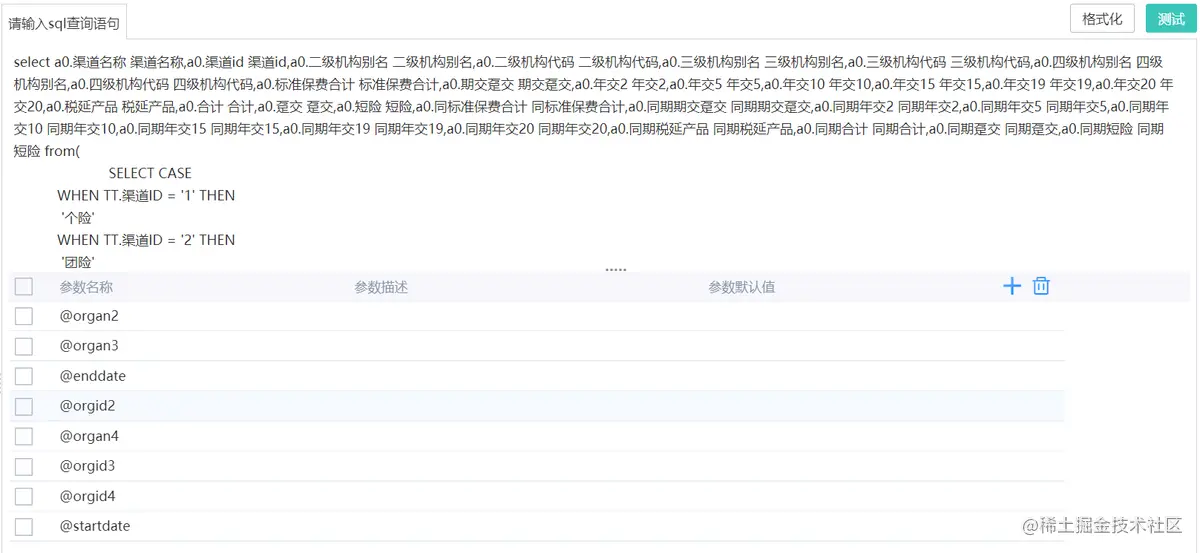1200x553 pixels.
Task: Check the @orgid3 parameter checkbox
Action: point(24,466)
